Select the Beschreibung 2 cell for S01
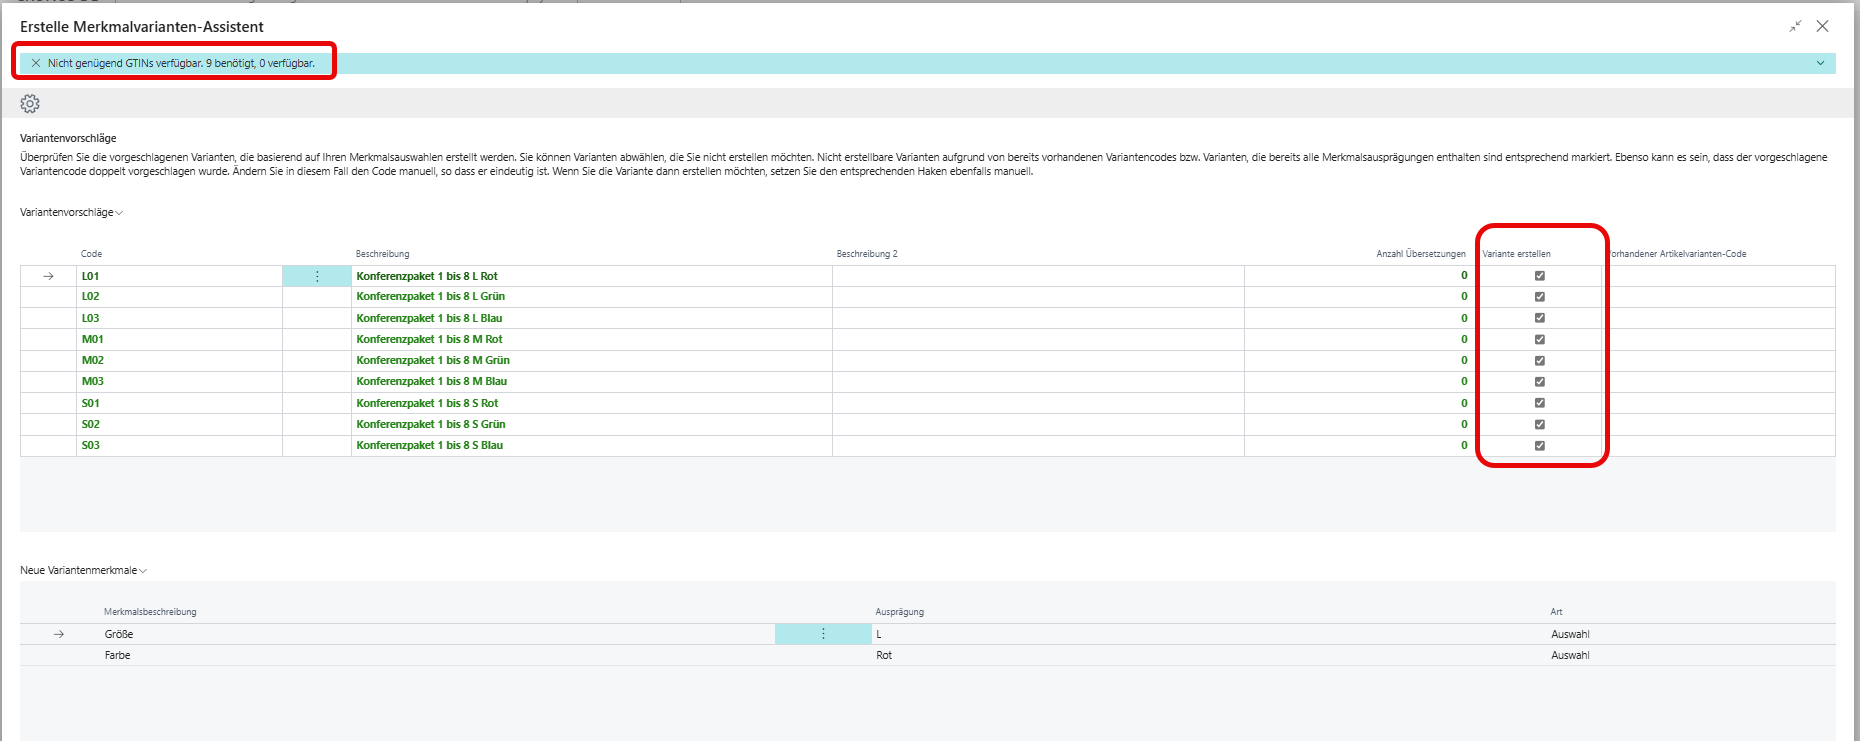This screenshot has height=741, width=1860. pos(1037,403)
